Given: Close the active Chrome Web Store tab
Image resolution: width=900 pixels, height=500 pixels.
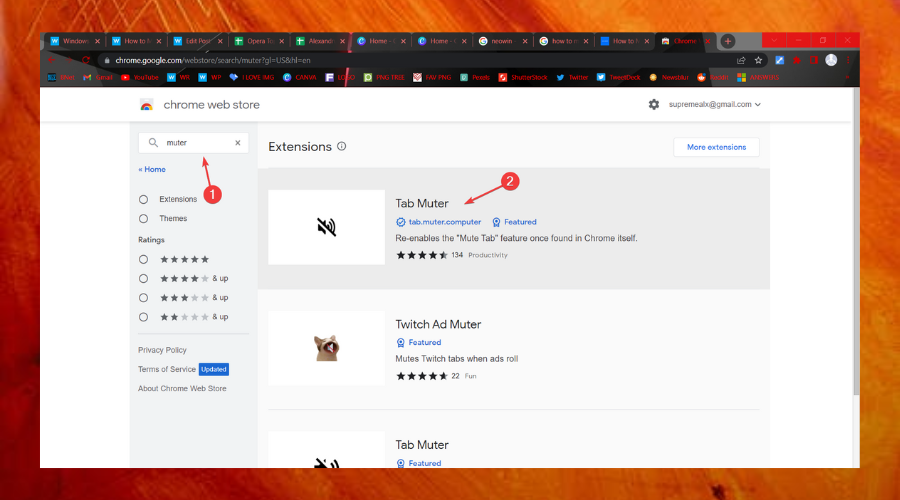Looking at the screenshot, I should [x=708, y=41].
